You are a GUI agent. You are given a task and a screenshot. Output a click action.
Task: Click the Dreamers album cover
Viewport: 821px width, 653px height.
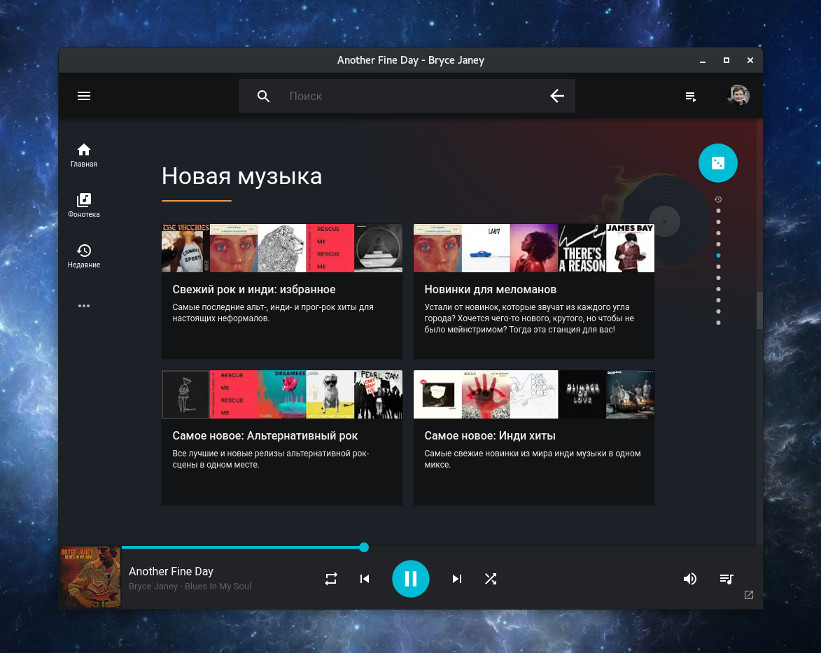pos(282,394)
